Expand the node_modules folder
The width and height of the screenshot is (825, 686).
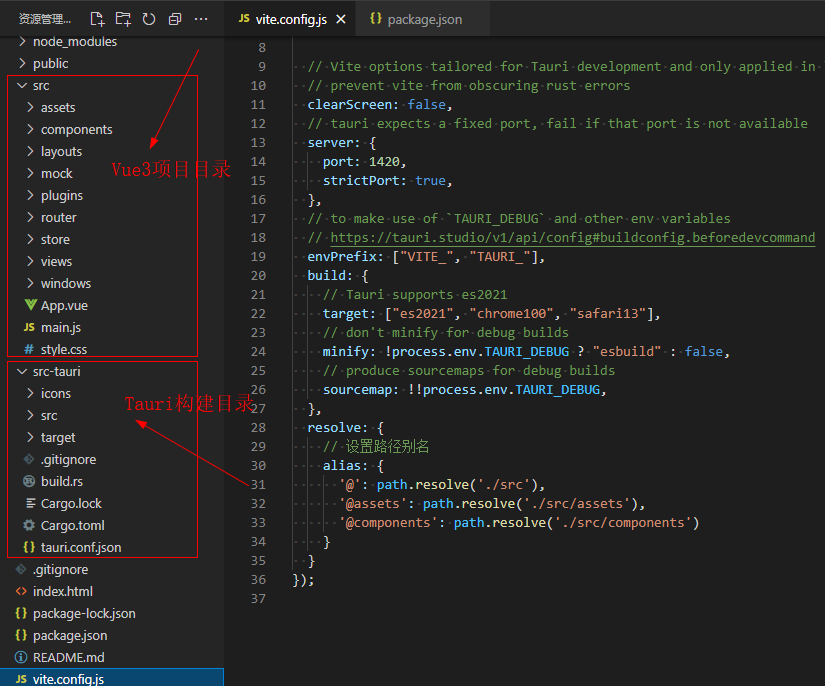22,42
